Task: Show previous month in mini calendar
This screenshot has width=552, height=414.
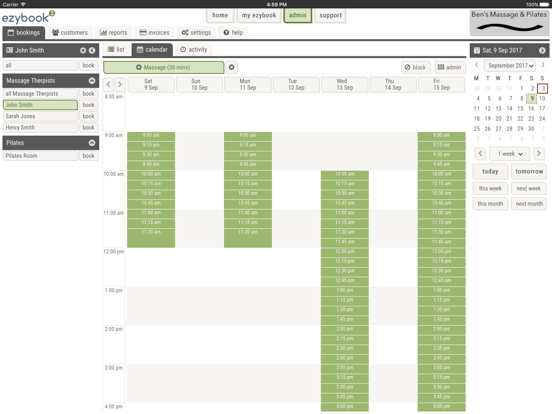Action: pos(477,65)
